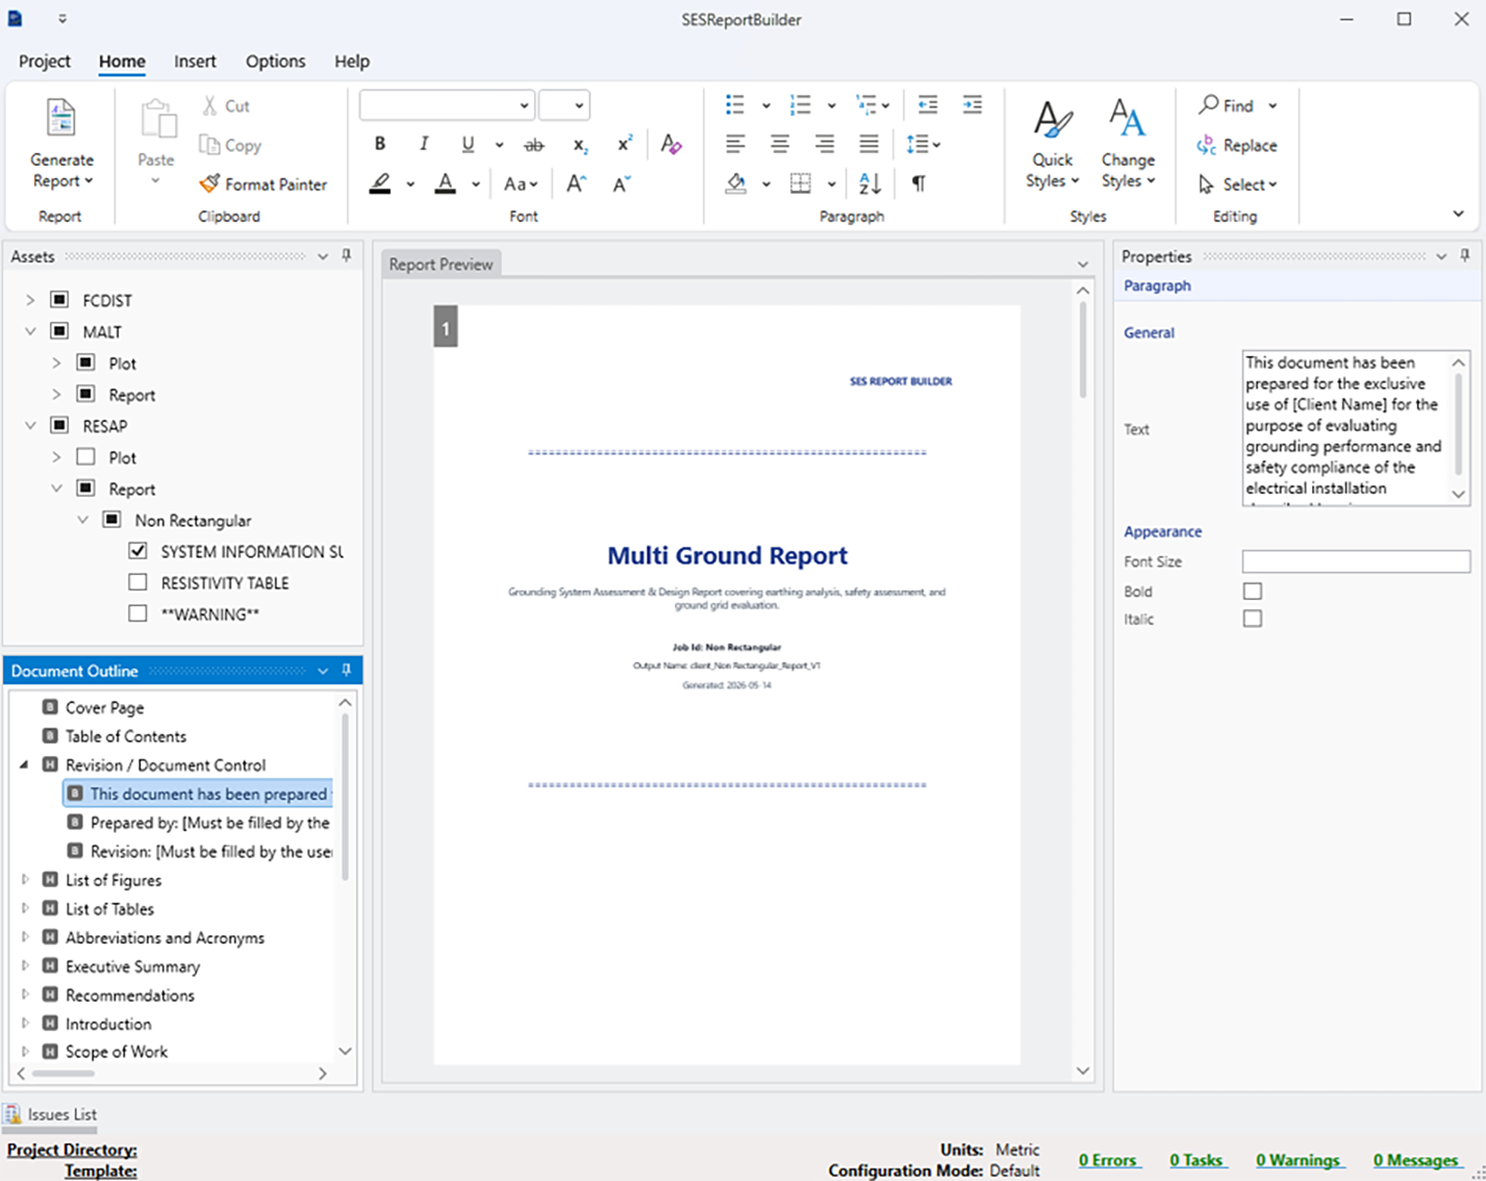Image resolution: width=1486 pixels, height=1181 pixels.
Task: Pin the Properties panel
Action: tap(1465, 256)
